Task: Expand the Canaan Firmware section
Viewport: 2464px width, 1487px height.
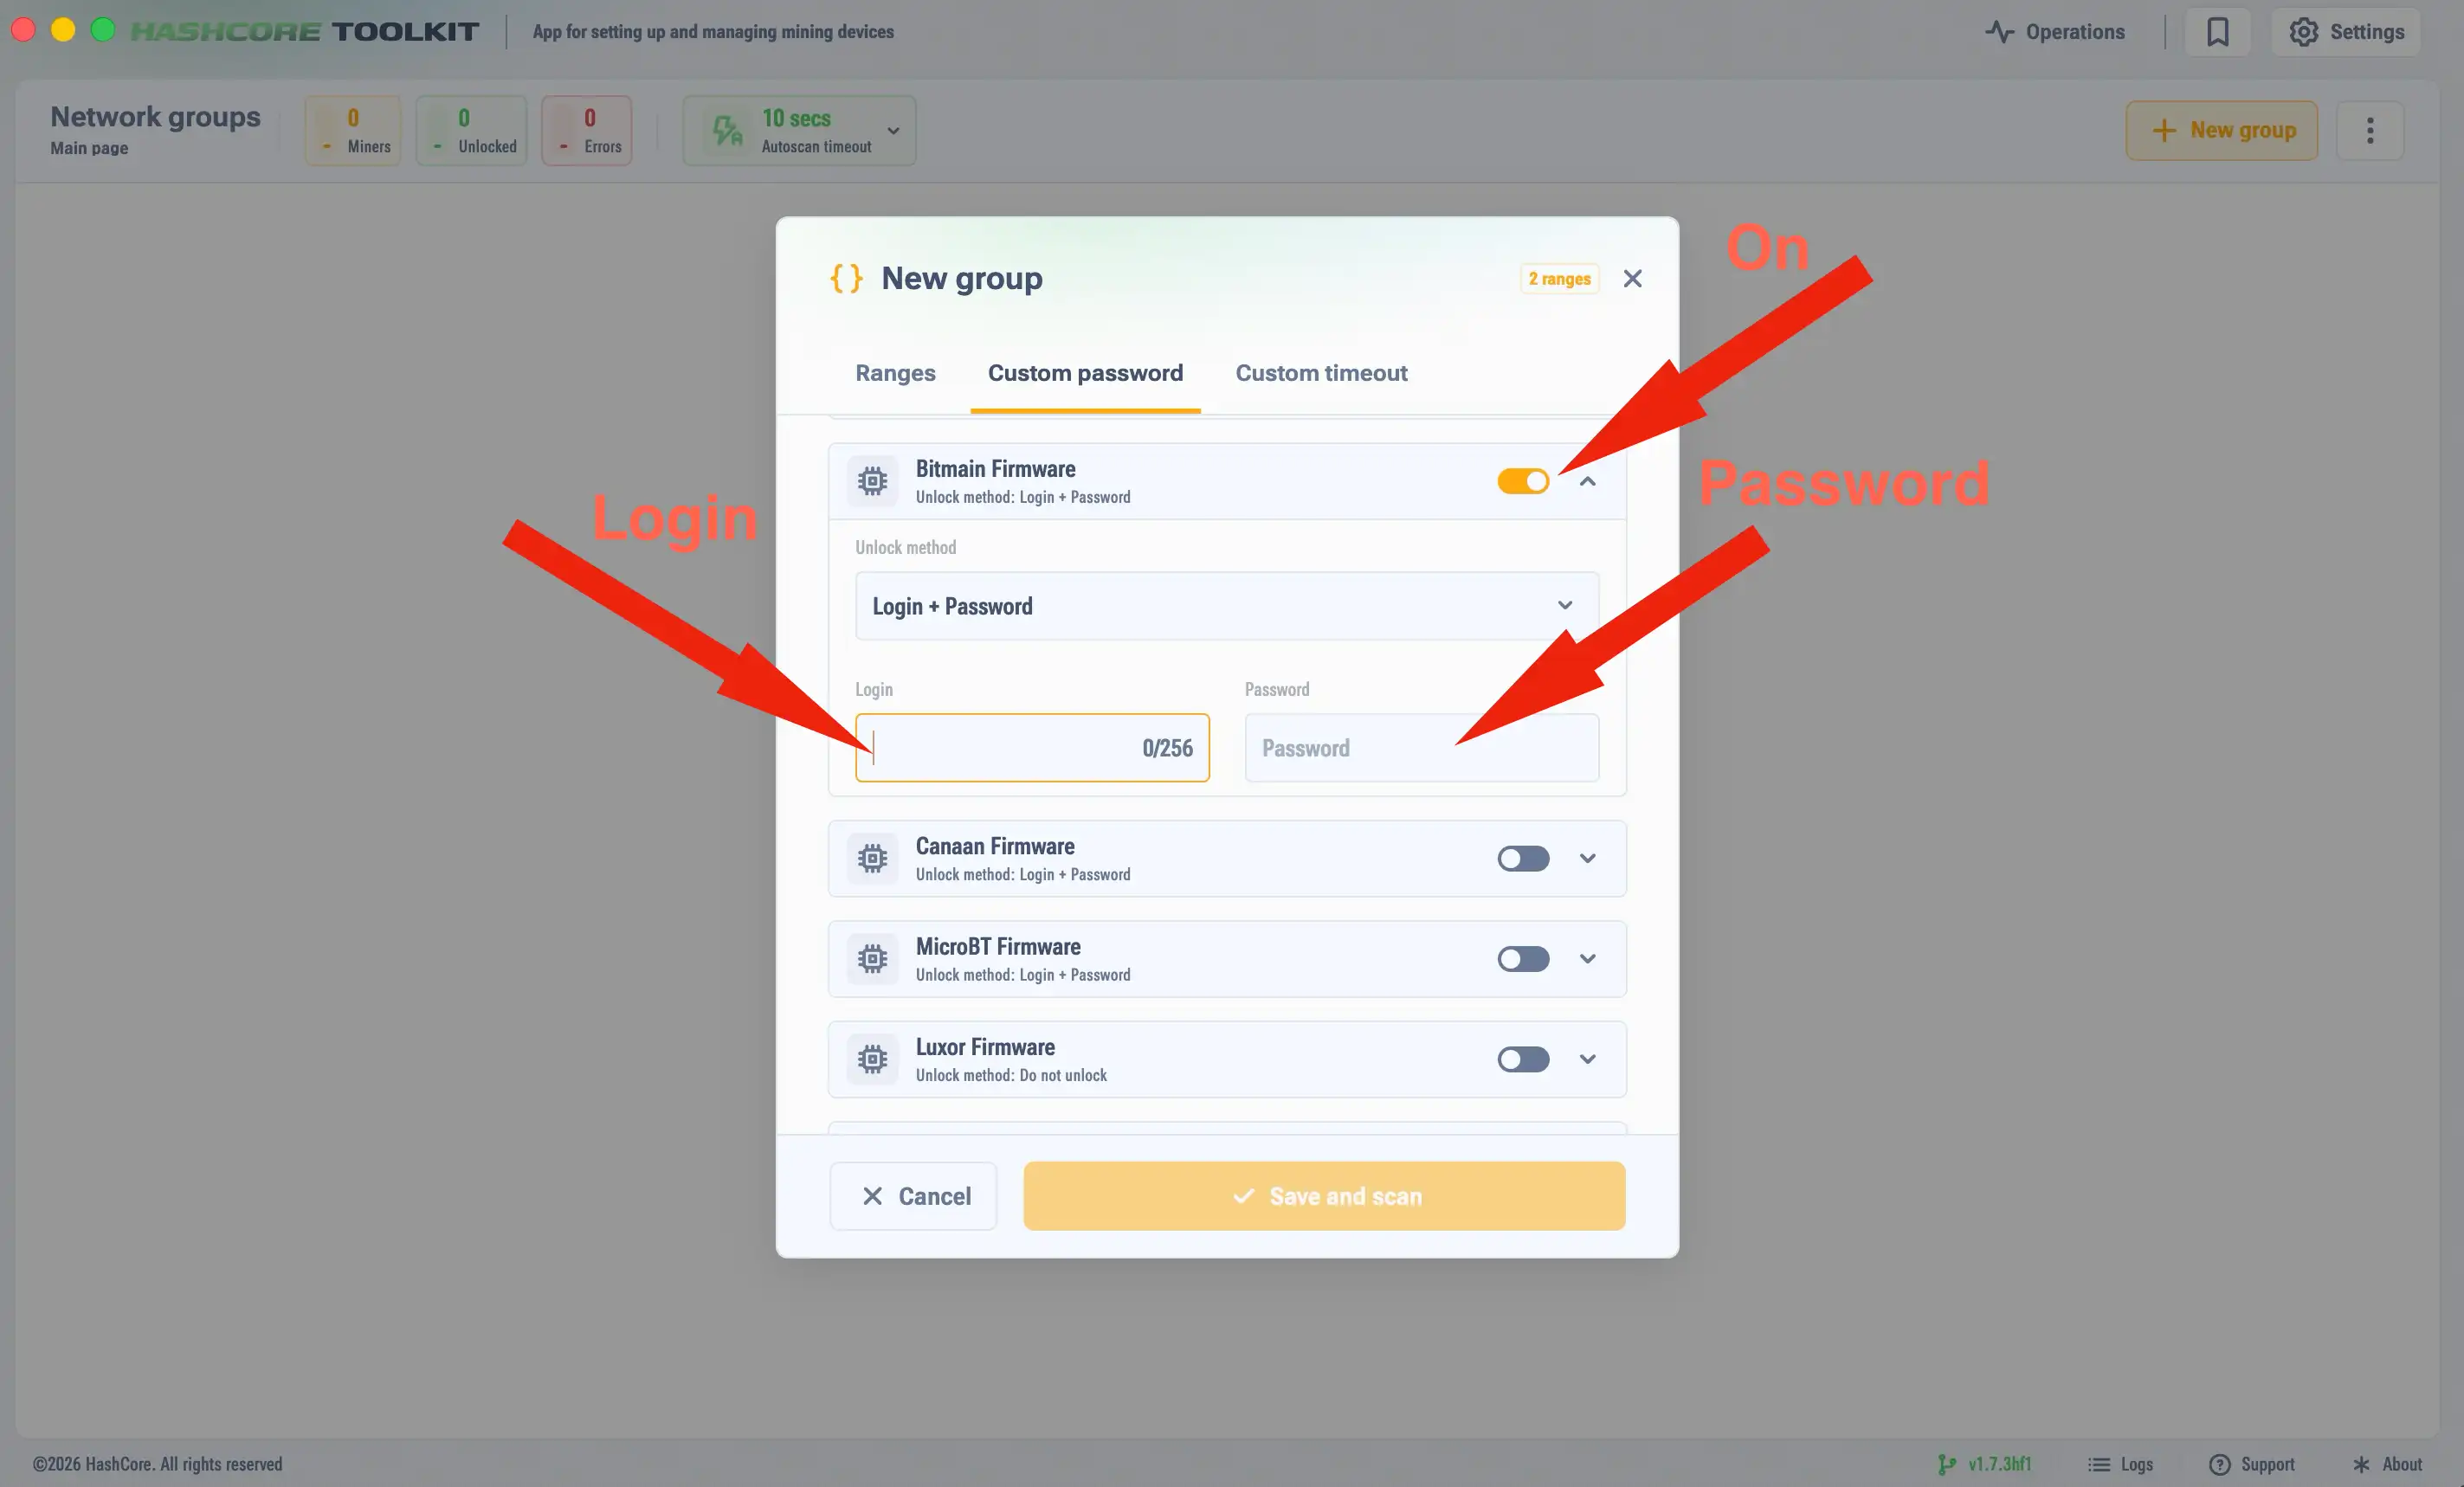Action: point(1587,858)
